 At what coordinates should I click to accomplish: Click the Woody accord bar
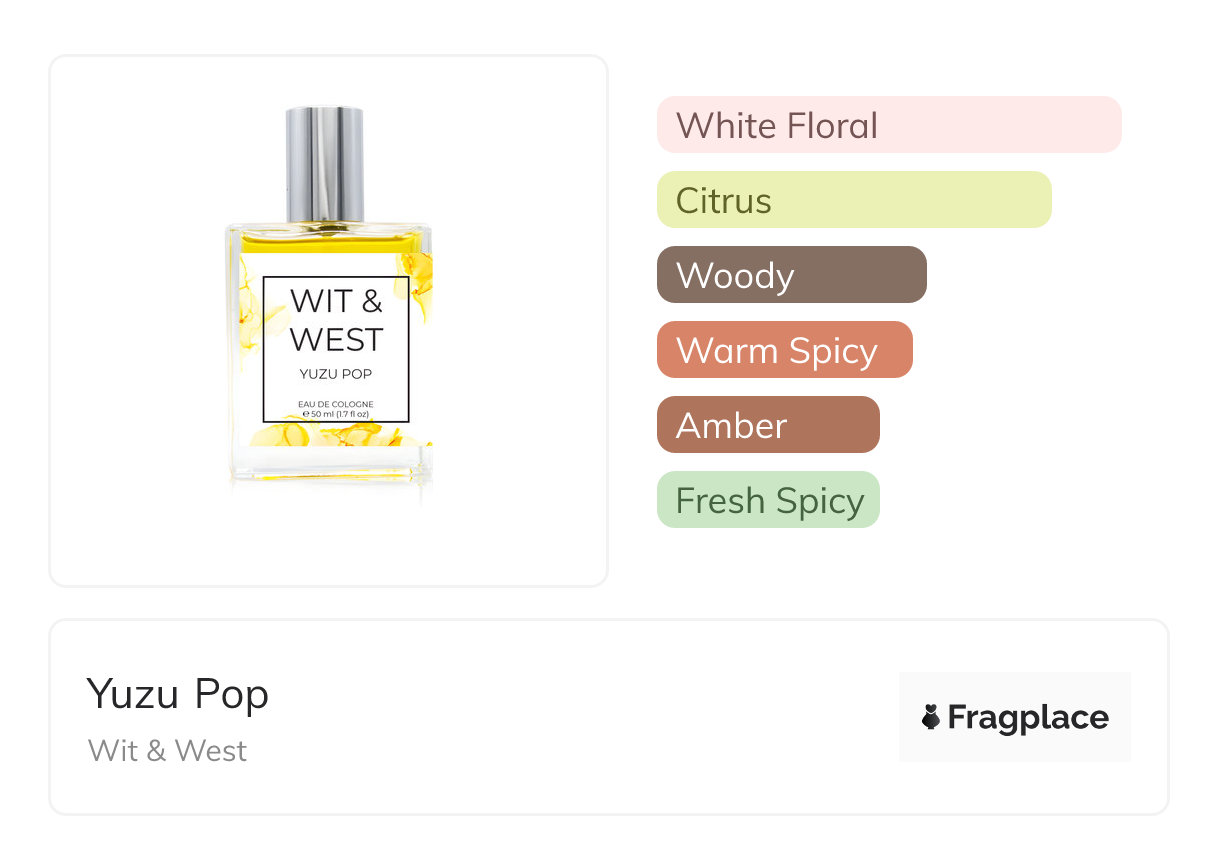(791, 275)
